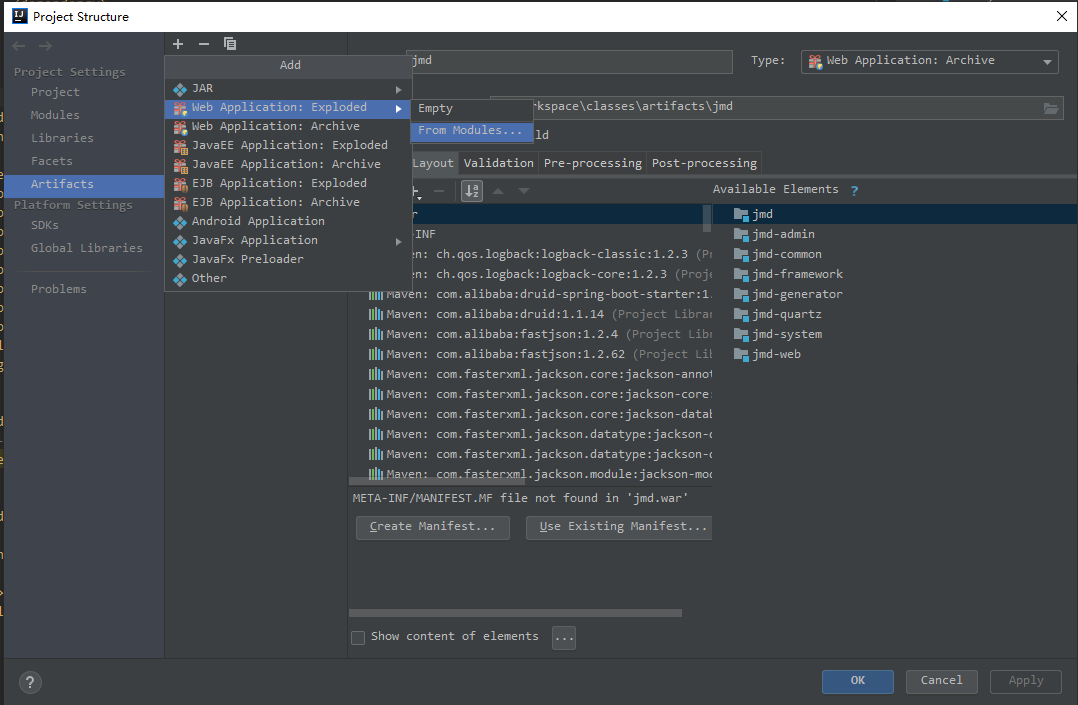Select Artifacts in the sidebar

(84, 184)
